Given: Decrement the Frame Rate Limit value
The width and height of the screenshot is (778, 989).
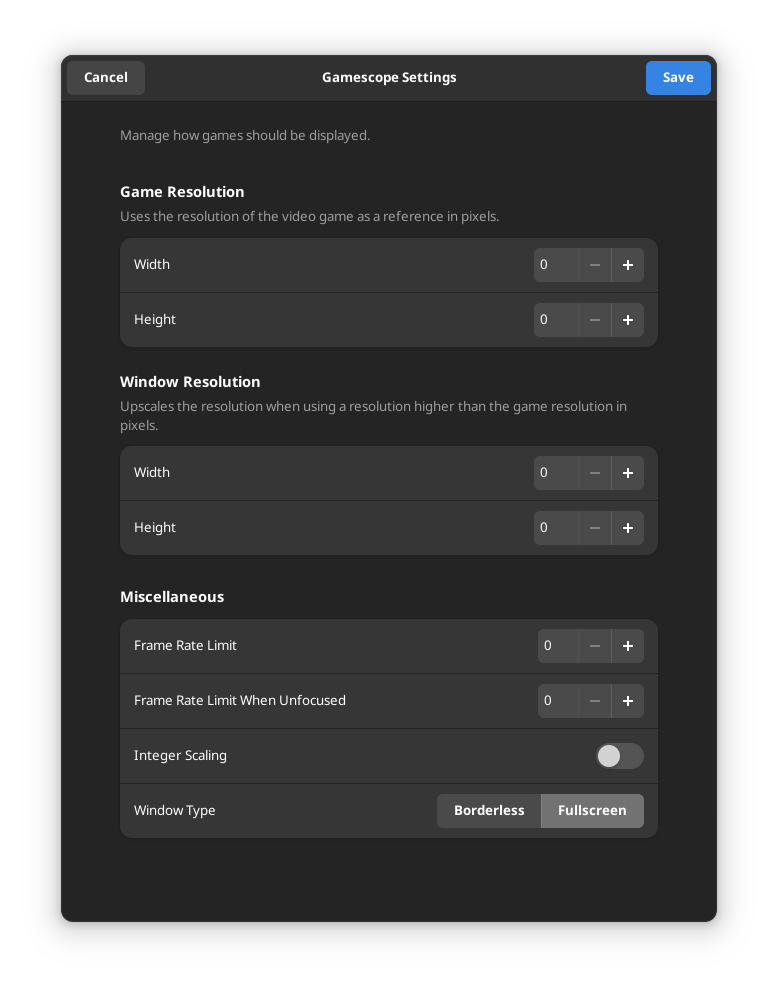Looking at the screenshot, I should [x=594, y=646].
